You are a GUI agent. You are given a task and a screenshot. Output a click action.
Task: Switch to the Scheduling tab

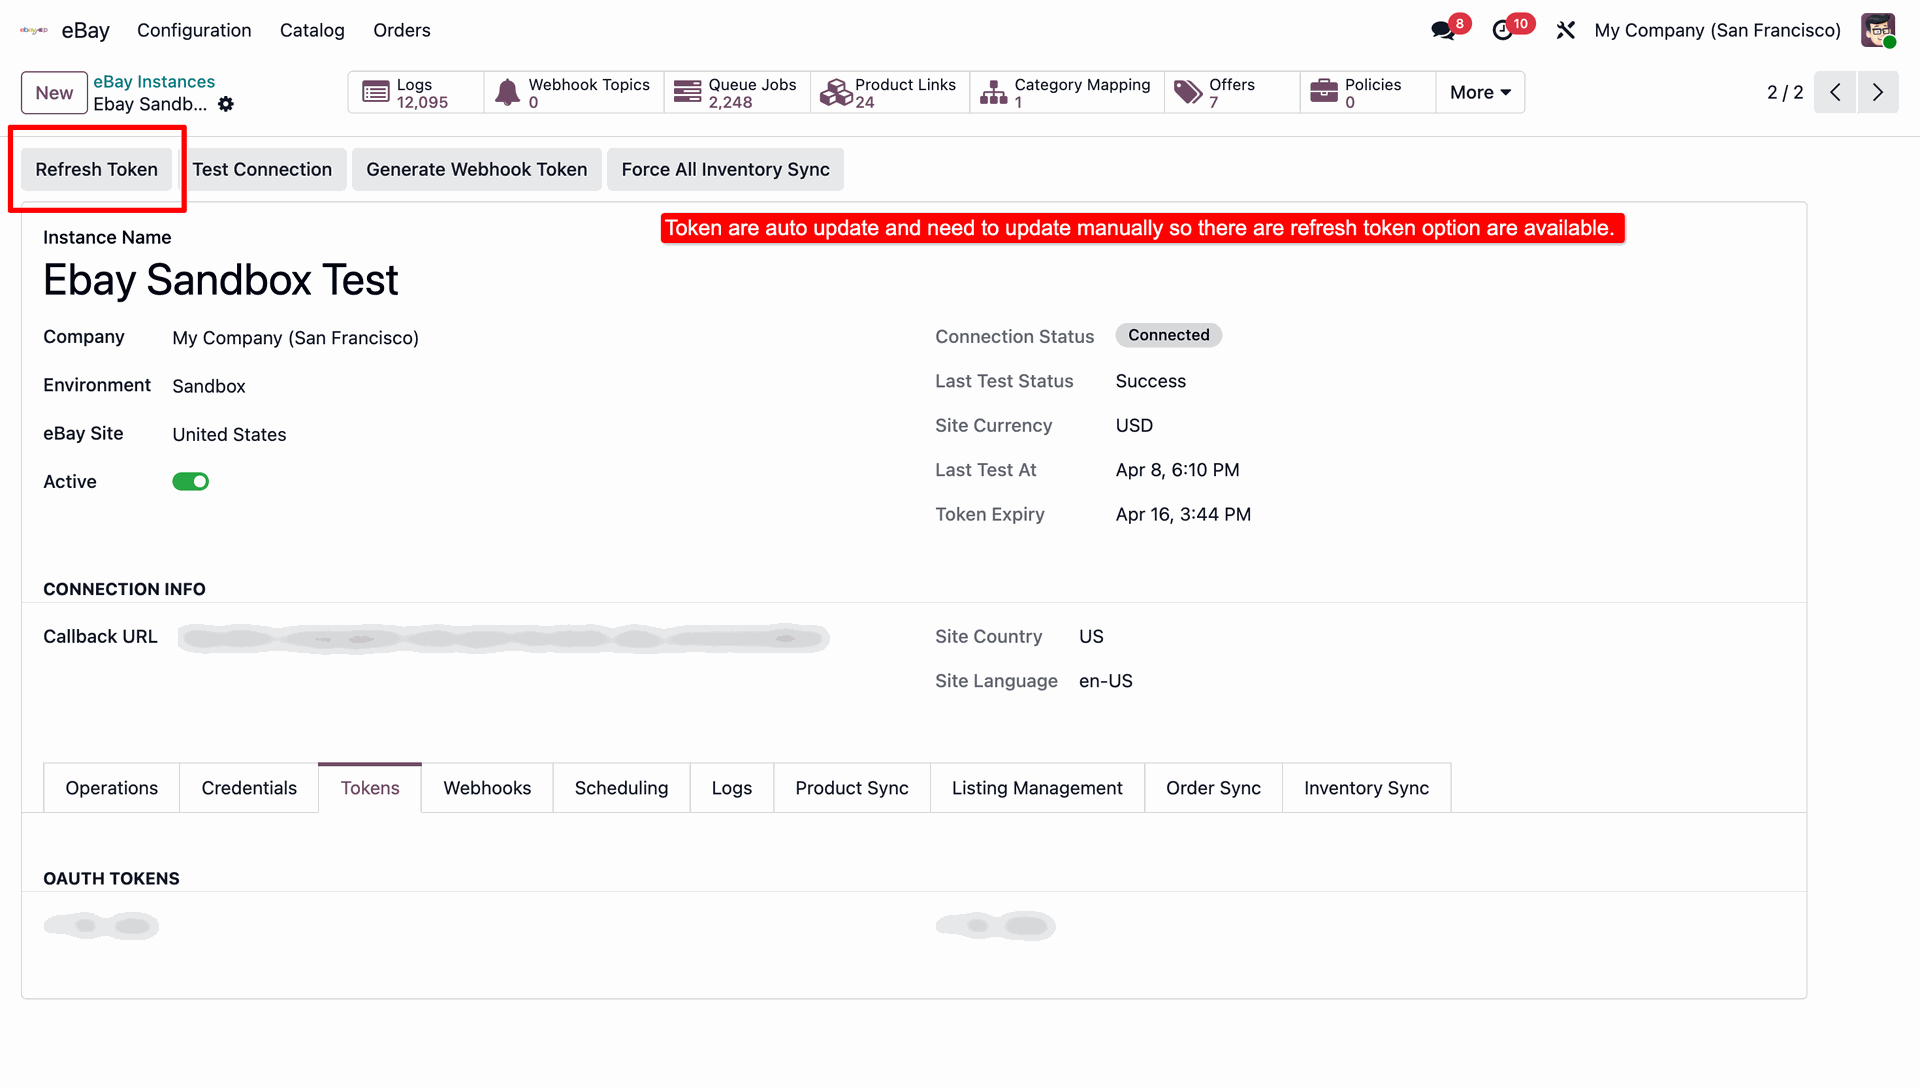621,788
